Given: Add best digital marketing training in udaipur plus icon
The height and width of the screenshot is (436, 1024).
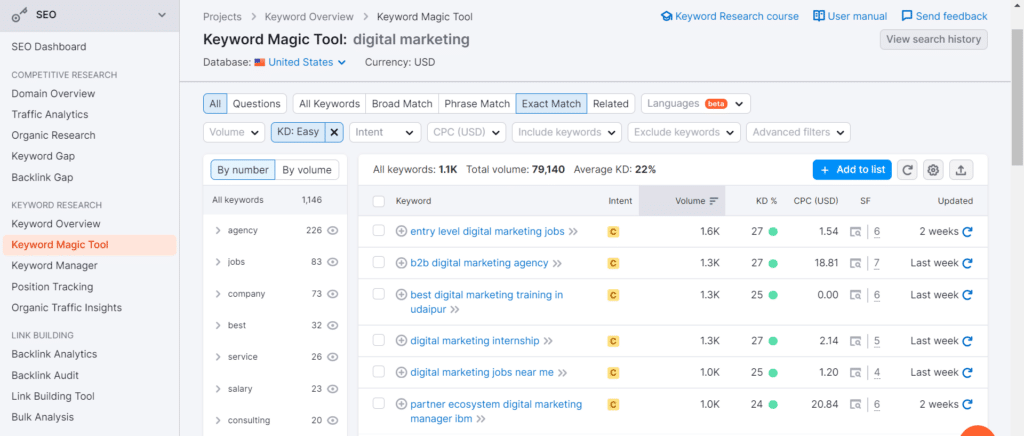Looking at the screenshot, I should [402, 295].
